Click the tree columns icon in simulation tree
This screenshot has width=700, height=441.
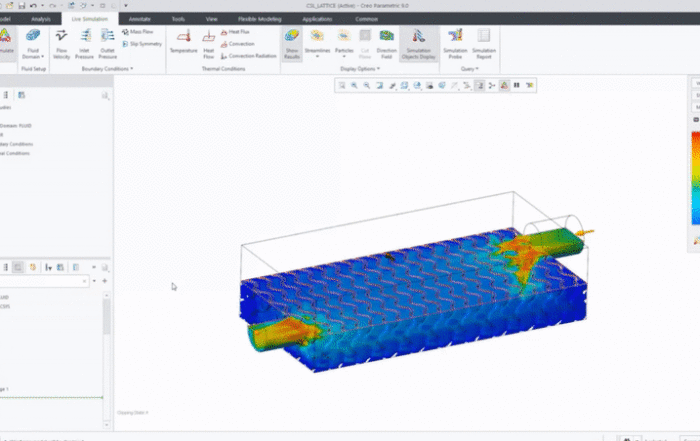click(x=21, y=95)
